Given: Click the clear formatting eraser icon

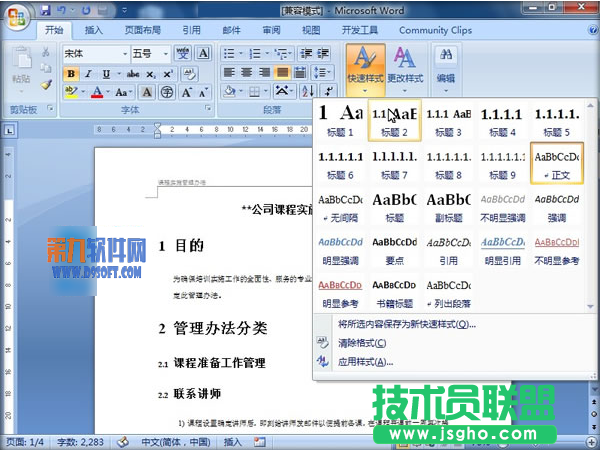Looking at the screenshot, I should 189,74.
